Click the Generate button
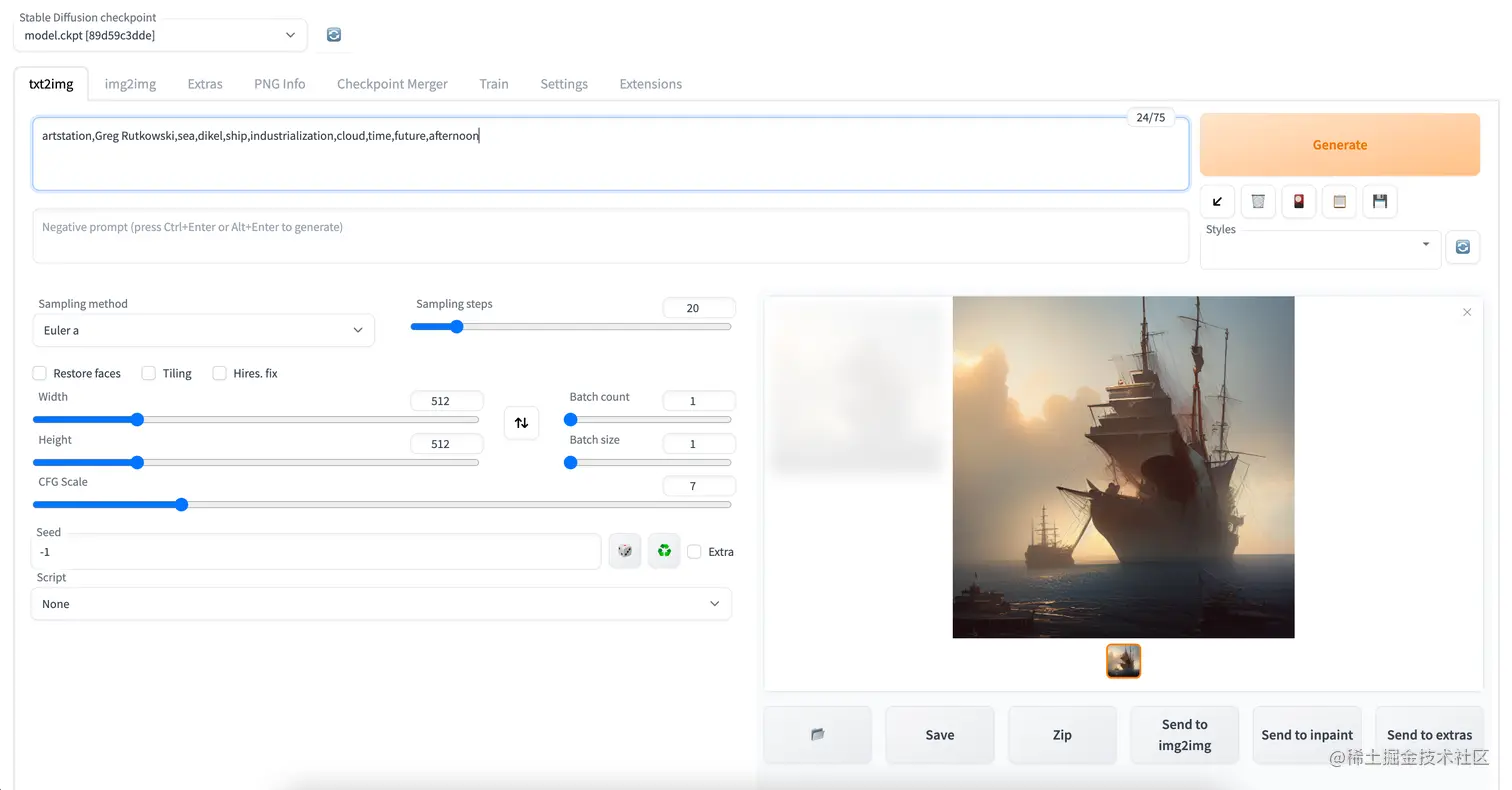This screenshot has width=1512, height=790. pyautogui.click(x=1340, y=145)
